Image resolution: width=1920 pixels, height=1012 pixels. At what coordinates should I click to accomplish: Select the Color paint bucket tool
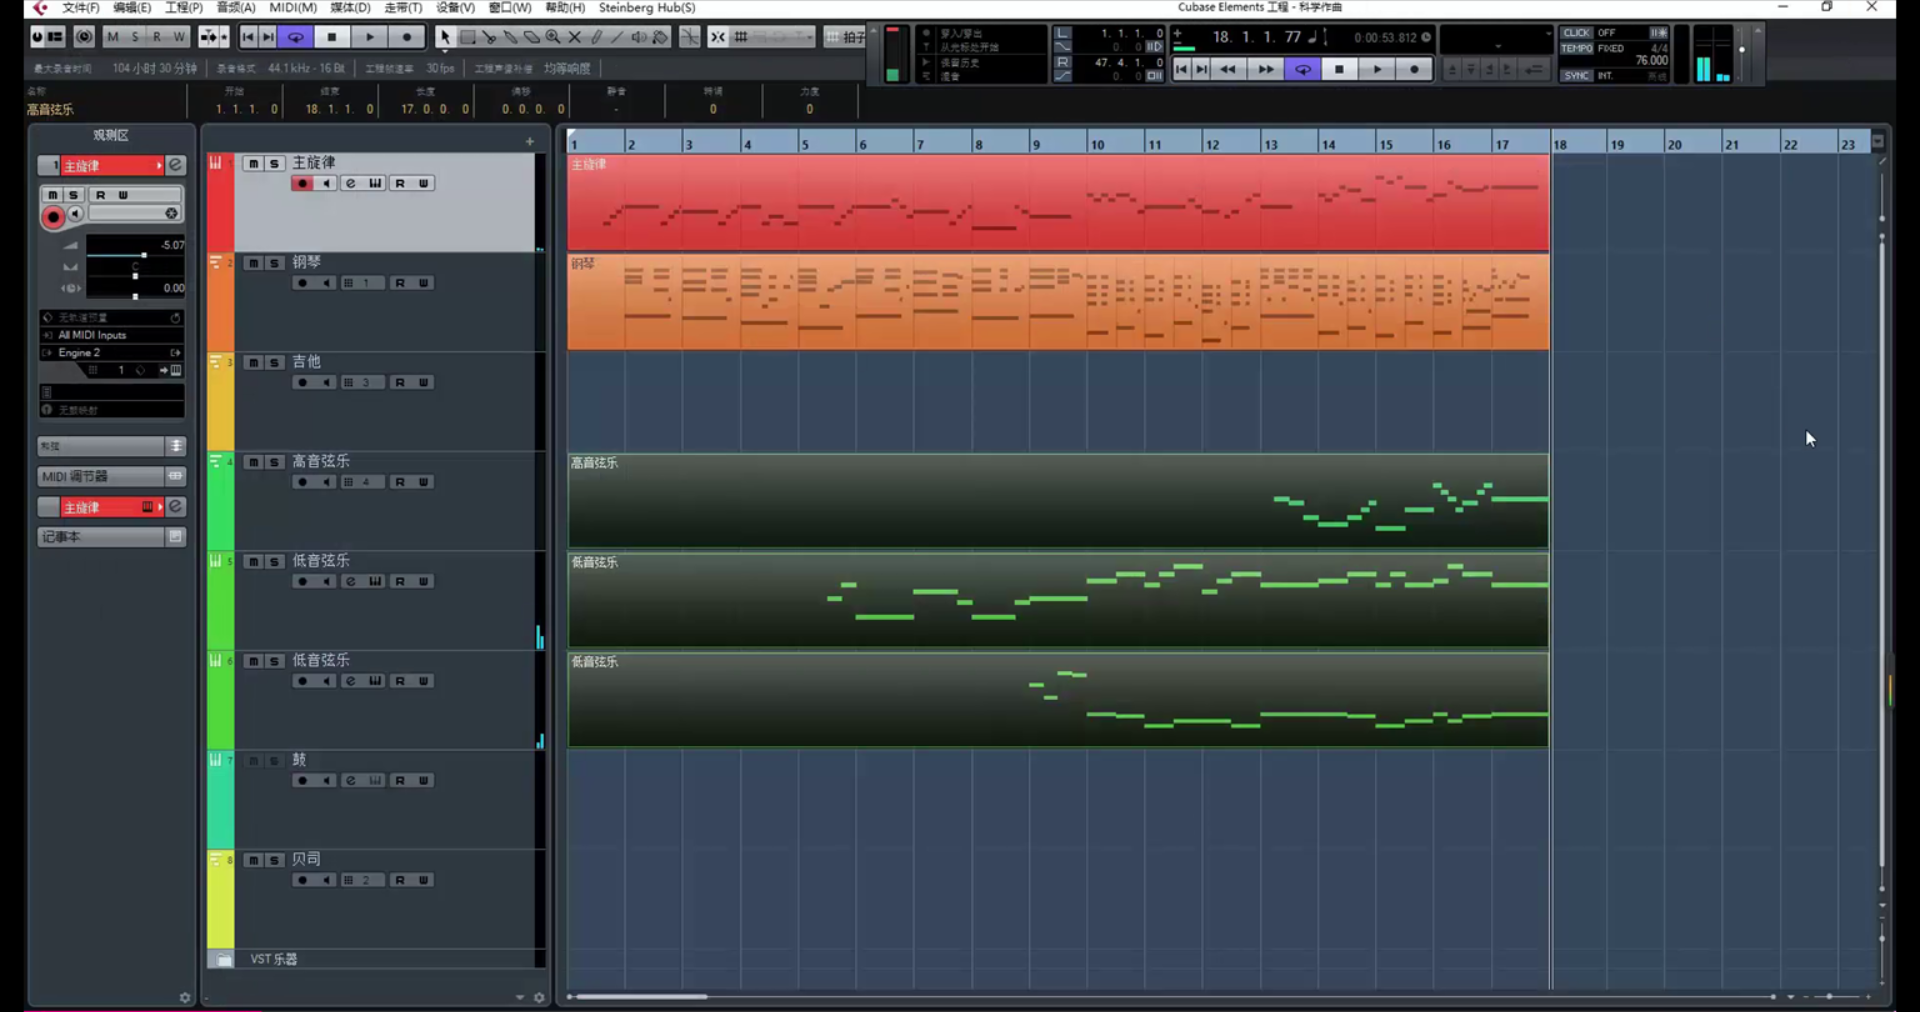click(x=660, y=37)
